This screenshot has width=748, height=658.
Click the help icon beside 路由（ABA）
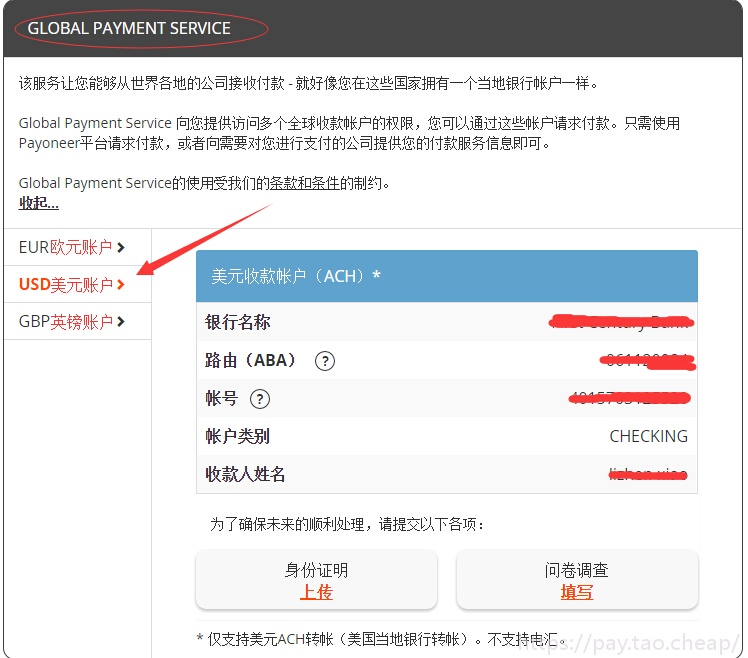[x=325, y=361]
